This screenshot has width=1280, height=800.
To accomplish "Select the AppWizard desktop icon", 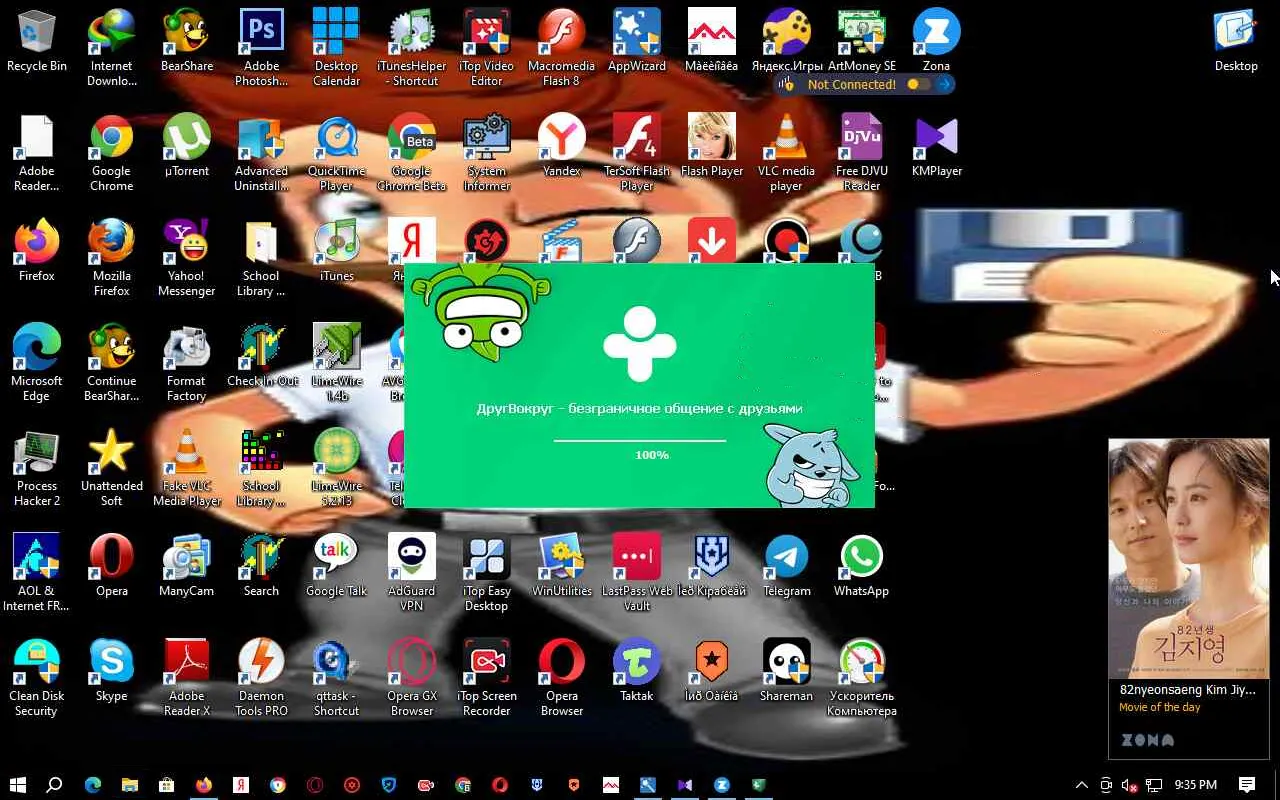I will point(636,42).
